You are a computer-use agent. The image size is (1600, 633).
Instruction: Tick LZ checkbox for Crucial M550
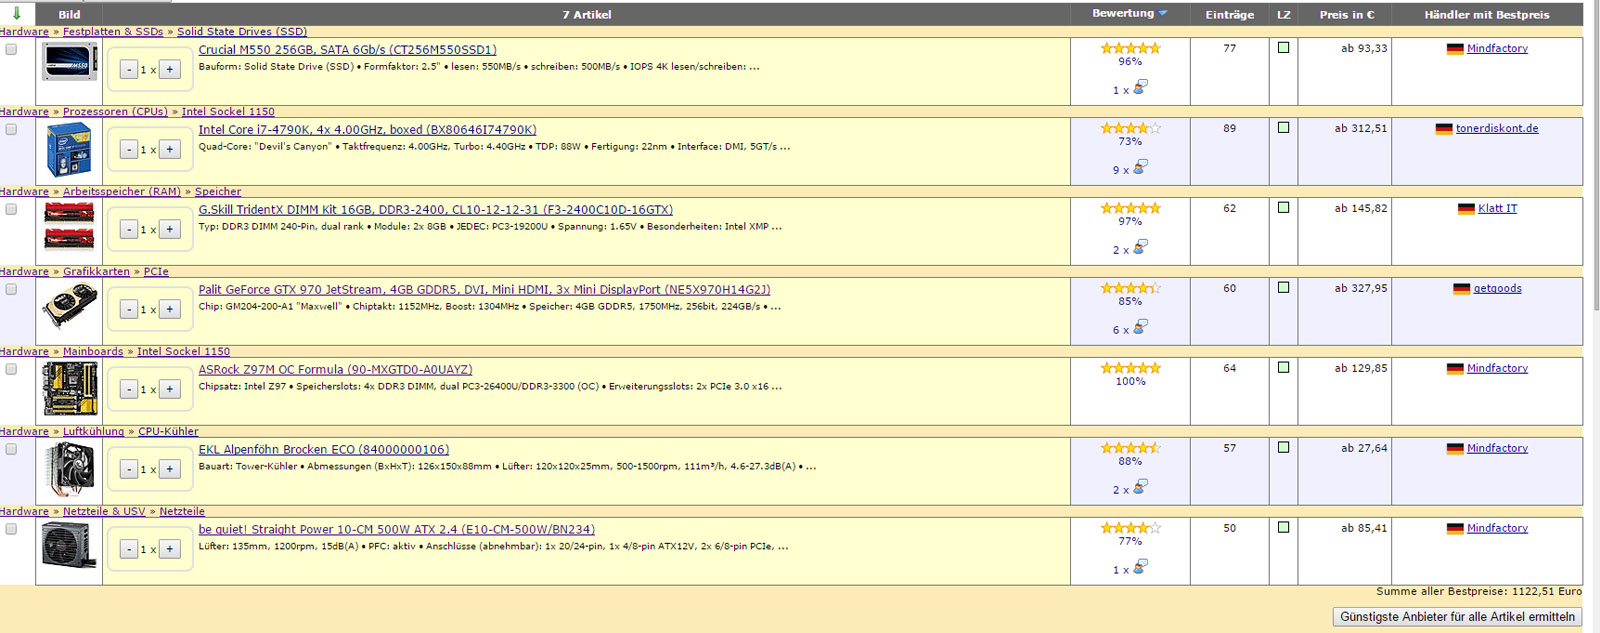tap(1284, 48)
